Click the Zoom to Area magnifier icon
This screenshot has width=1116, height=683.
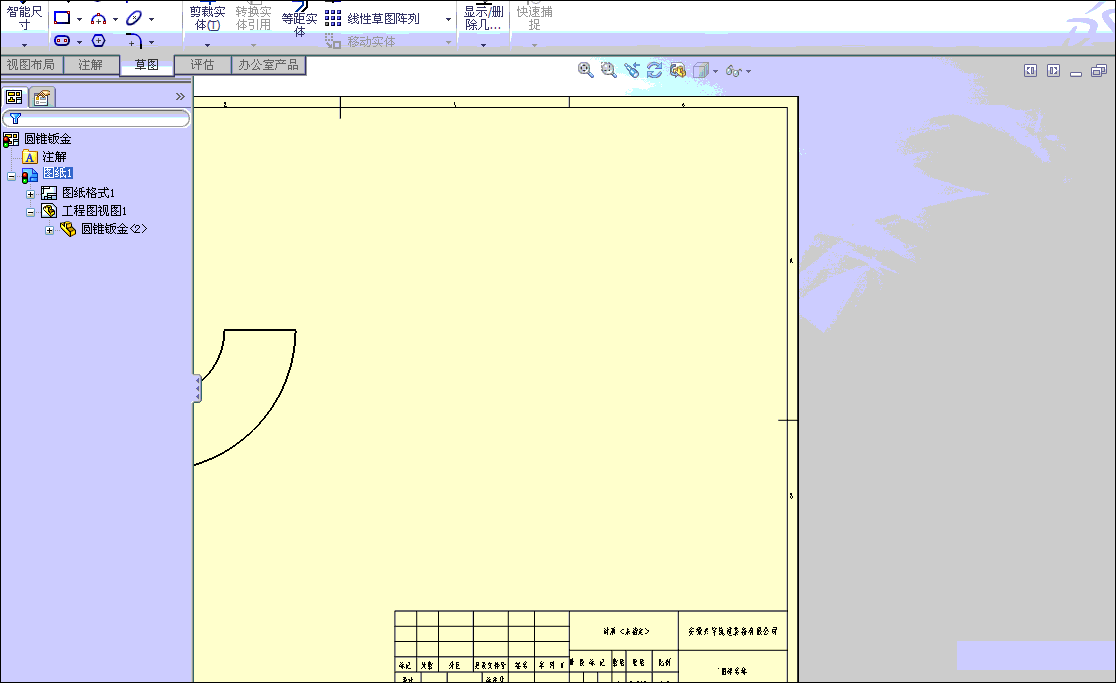[609, 70]
